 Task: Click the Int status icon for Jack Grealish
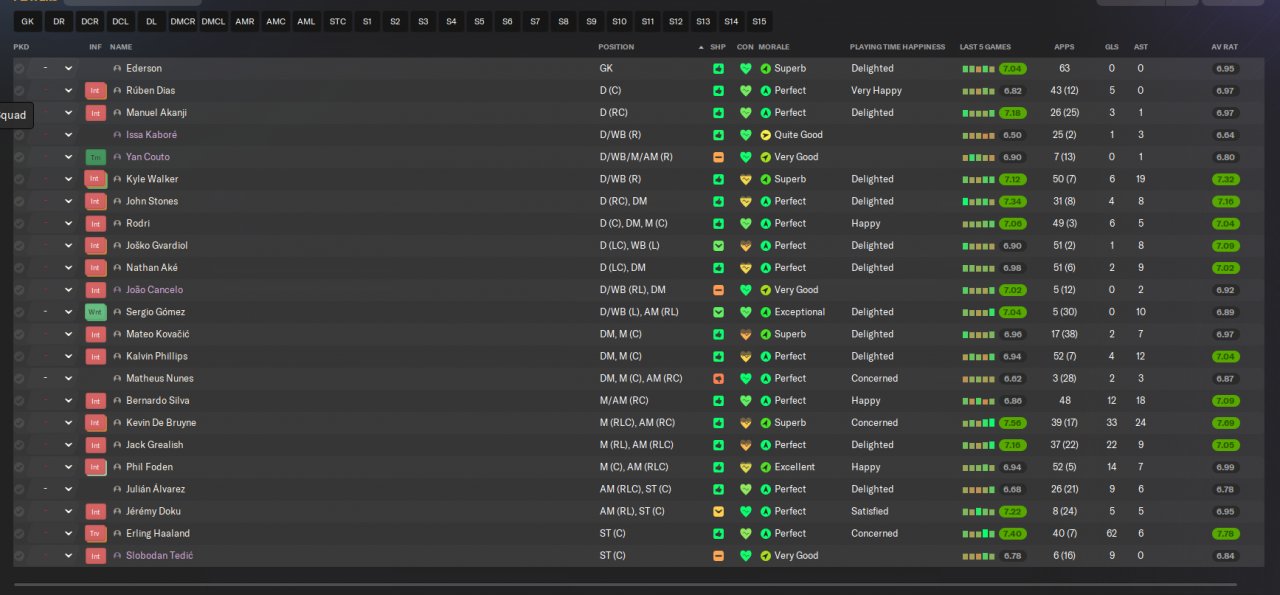click(x=96, y=445)
